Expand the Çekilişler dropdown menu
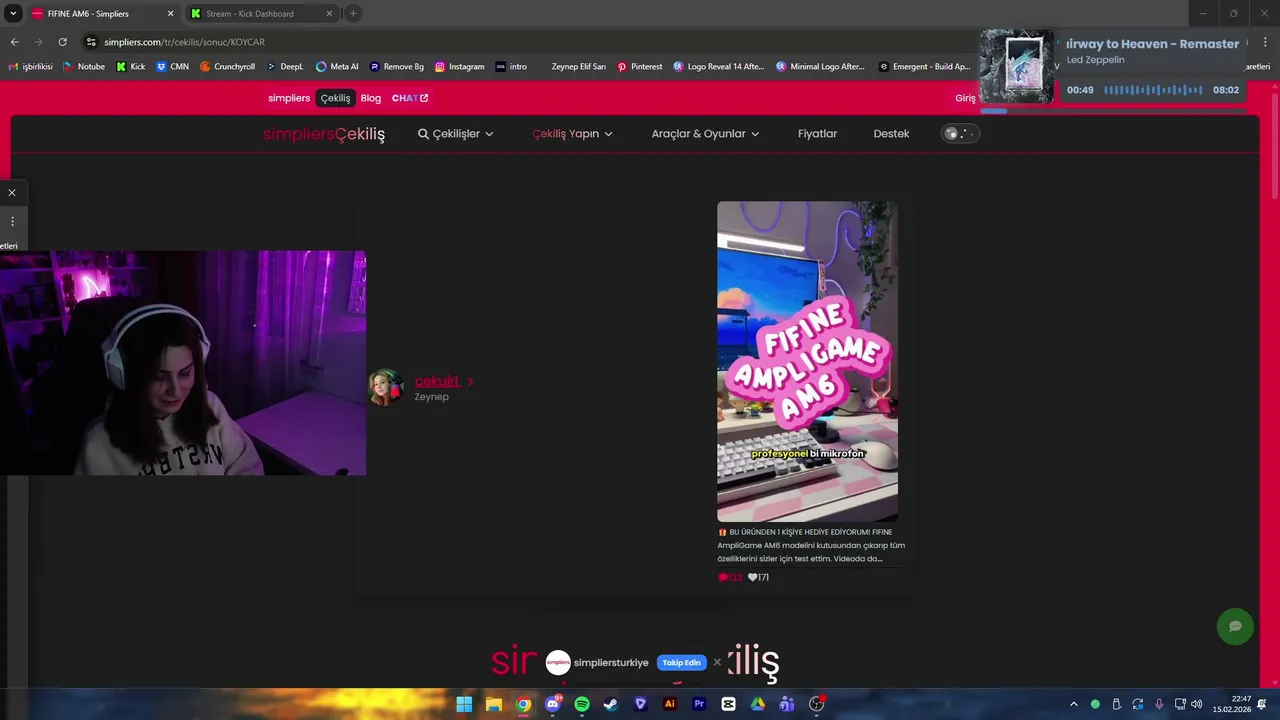Screen dimensions: 1280x720 pos(456,133)
